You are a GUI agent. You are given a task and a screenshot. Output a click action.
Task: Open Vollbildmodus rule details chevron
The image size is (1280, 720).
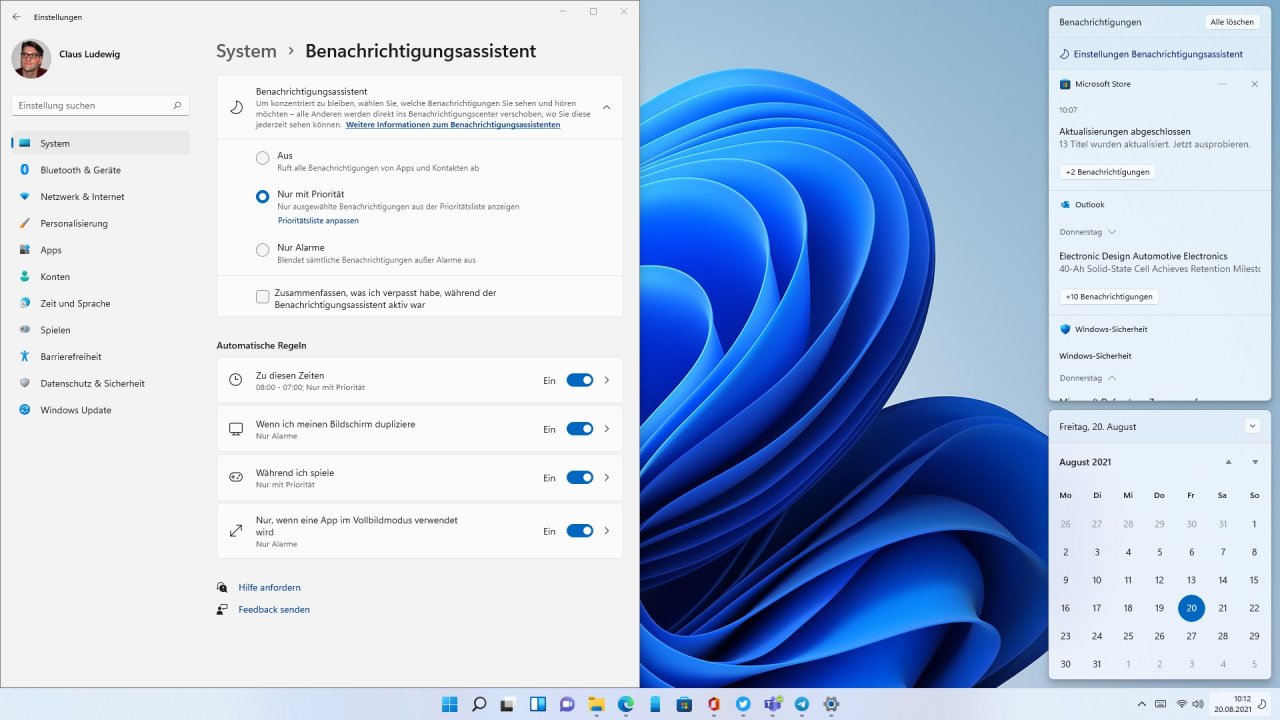click(x=607, y=531)
